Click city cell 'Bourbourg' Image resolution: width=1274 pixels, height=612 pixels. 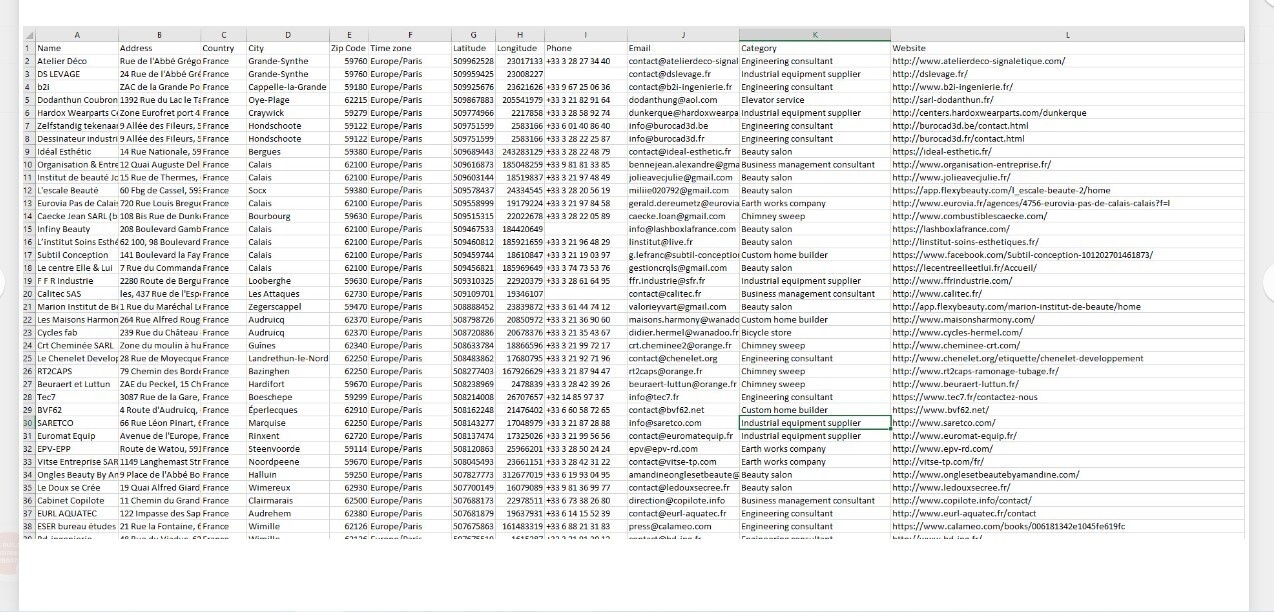coord(287,216)
